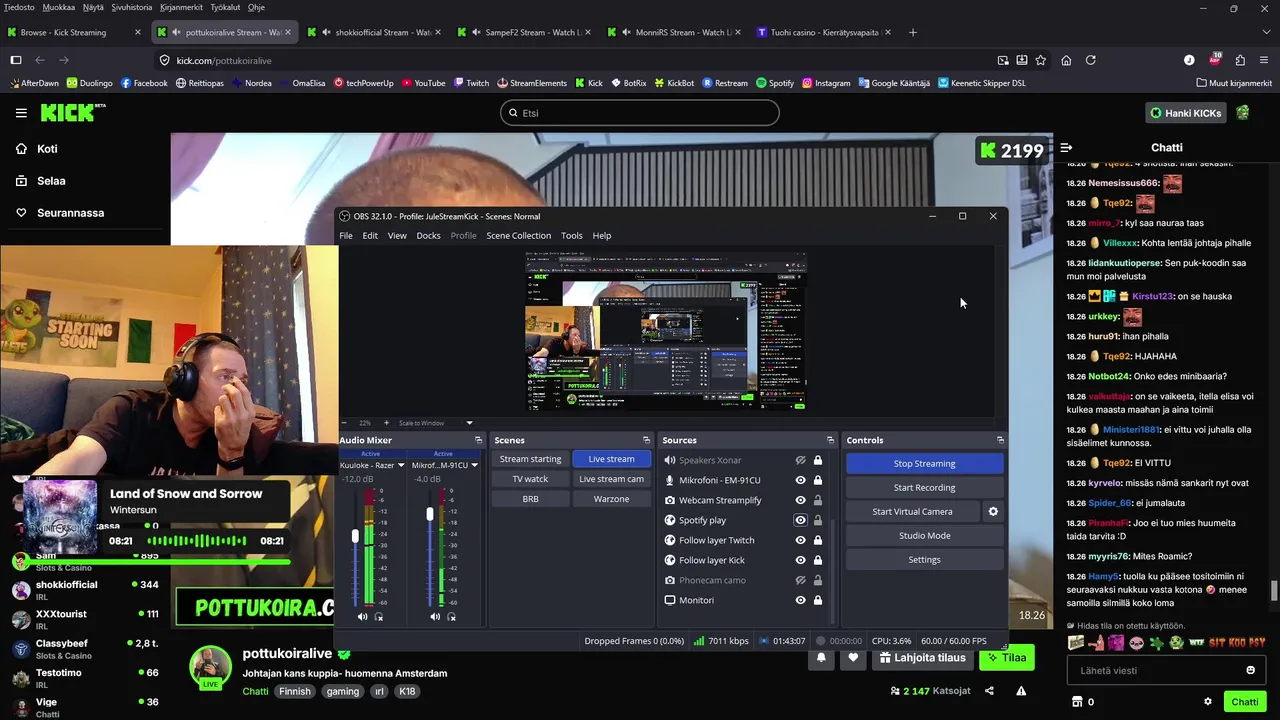
Task: Follow channel with the heart icon
Action: click(853, 658)
